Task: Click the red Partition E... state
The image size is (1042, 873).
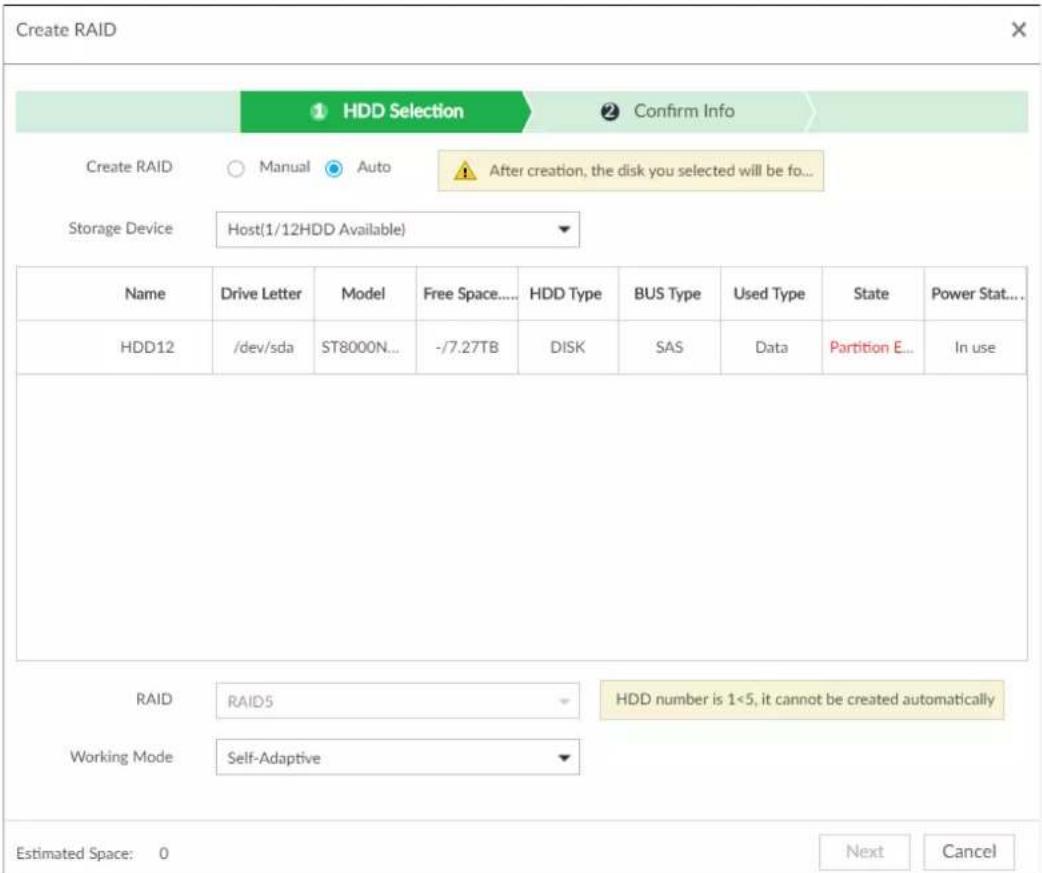Action: 871,347
